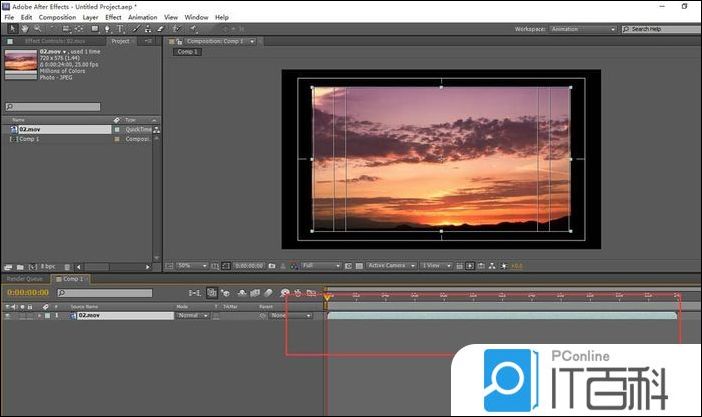Viewport: 702px width, 417px height.
Task: Toggle video visibility for 02.mov layer
Action: tap(8, 315)
